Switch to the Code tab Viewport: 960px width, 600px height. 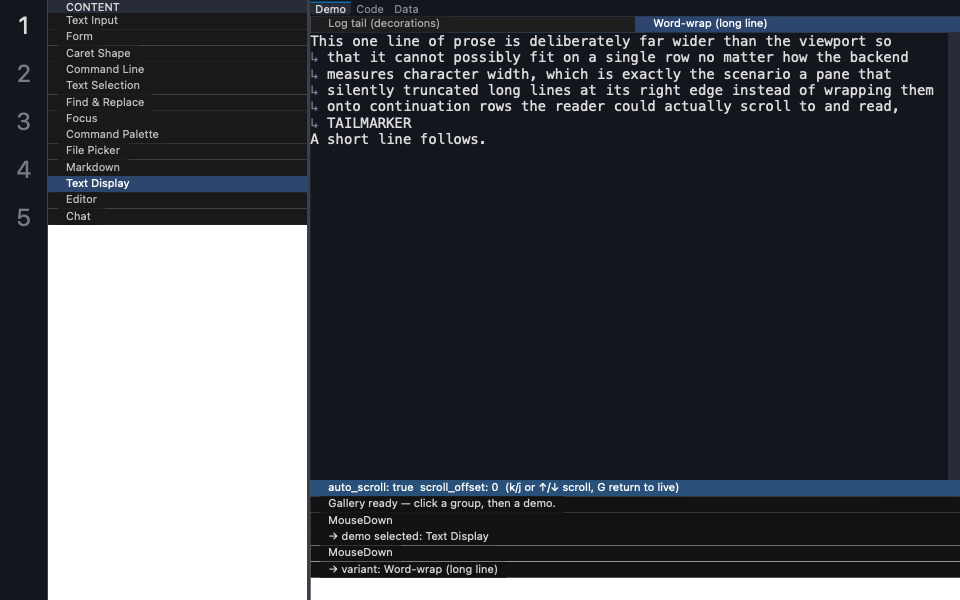point(370,9)
